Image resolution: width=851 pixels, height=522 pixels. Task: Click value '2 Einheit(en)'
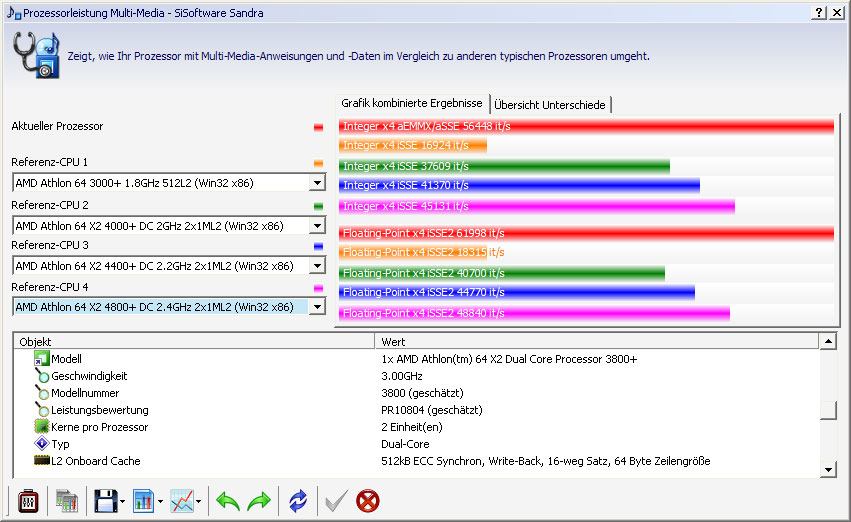pos(412,426)
